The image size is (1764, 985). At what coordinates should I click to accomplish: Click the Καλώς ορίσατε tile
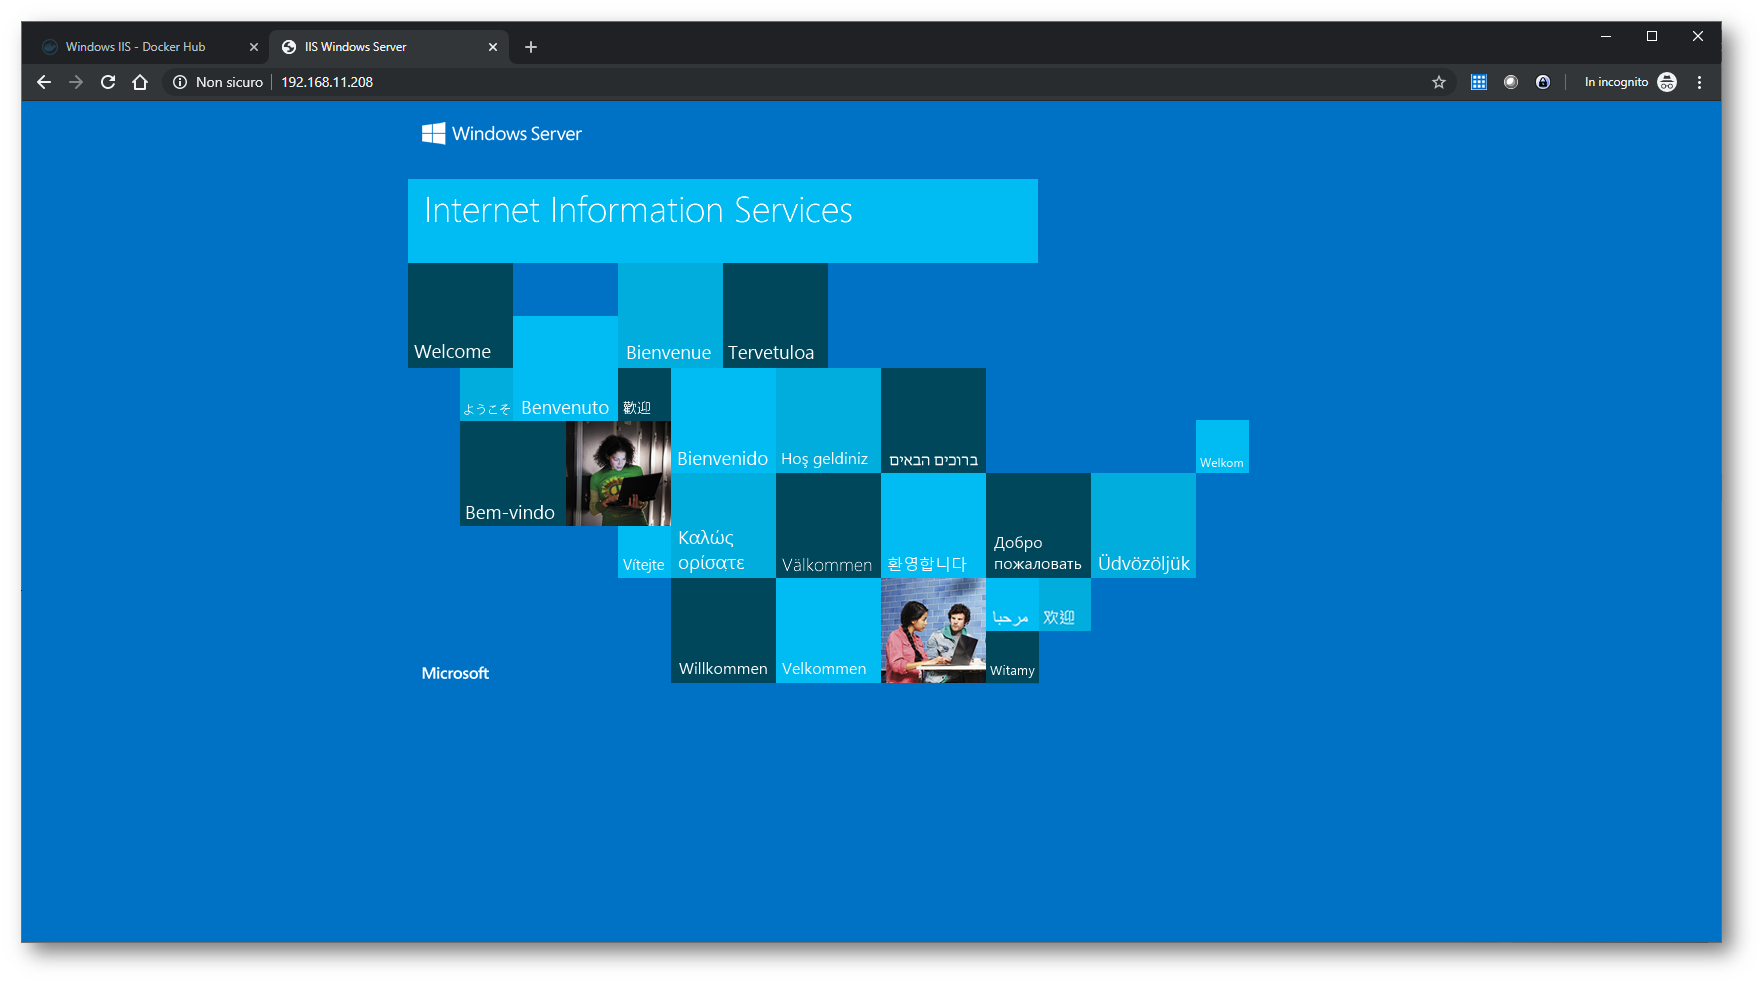(x=723, y=525)
